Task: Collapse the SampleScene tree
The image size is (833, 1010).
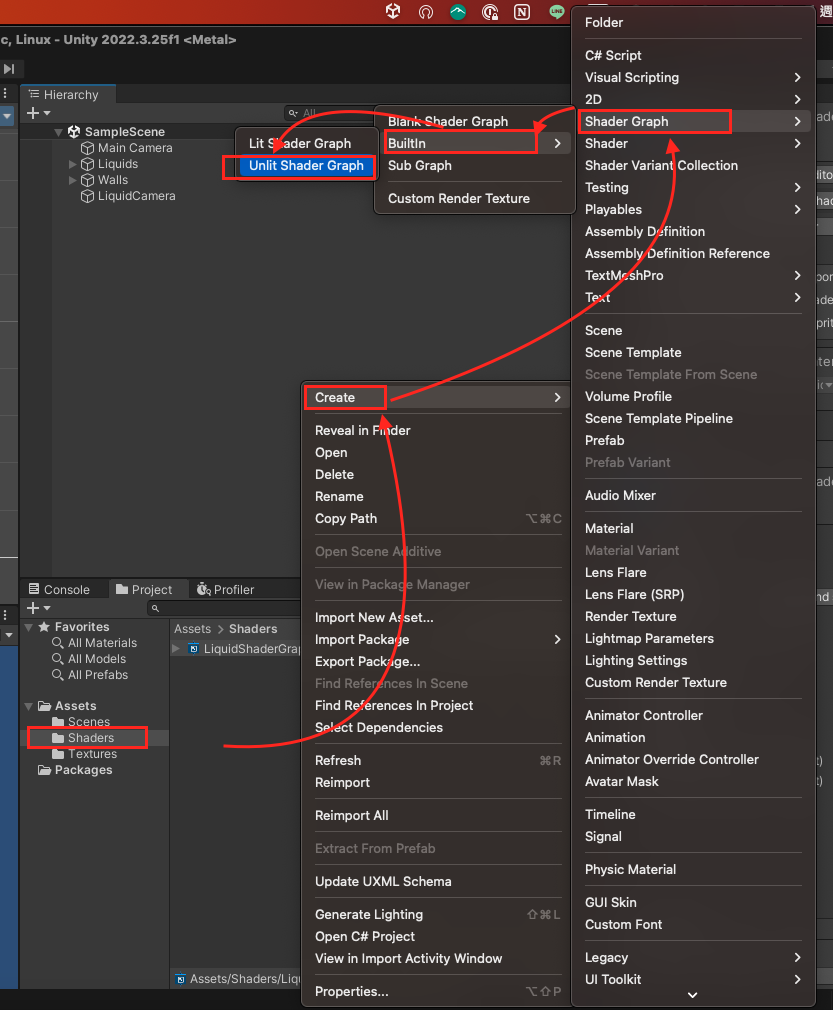Action: [x=58, y=132]
